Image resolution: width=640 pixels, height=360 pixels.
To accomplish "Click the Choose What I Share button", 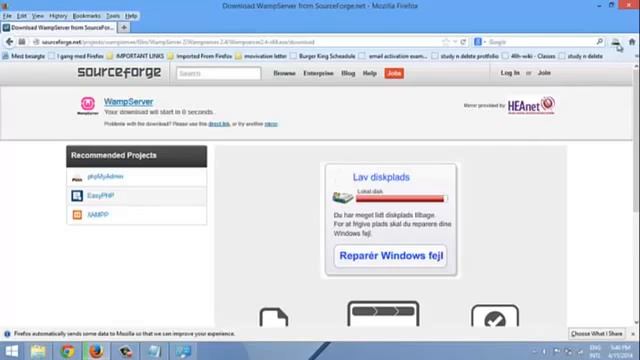I will (x=596, y=334).
